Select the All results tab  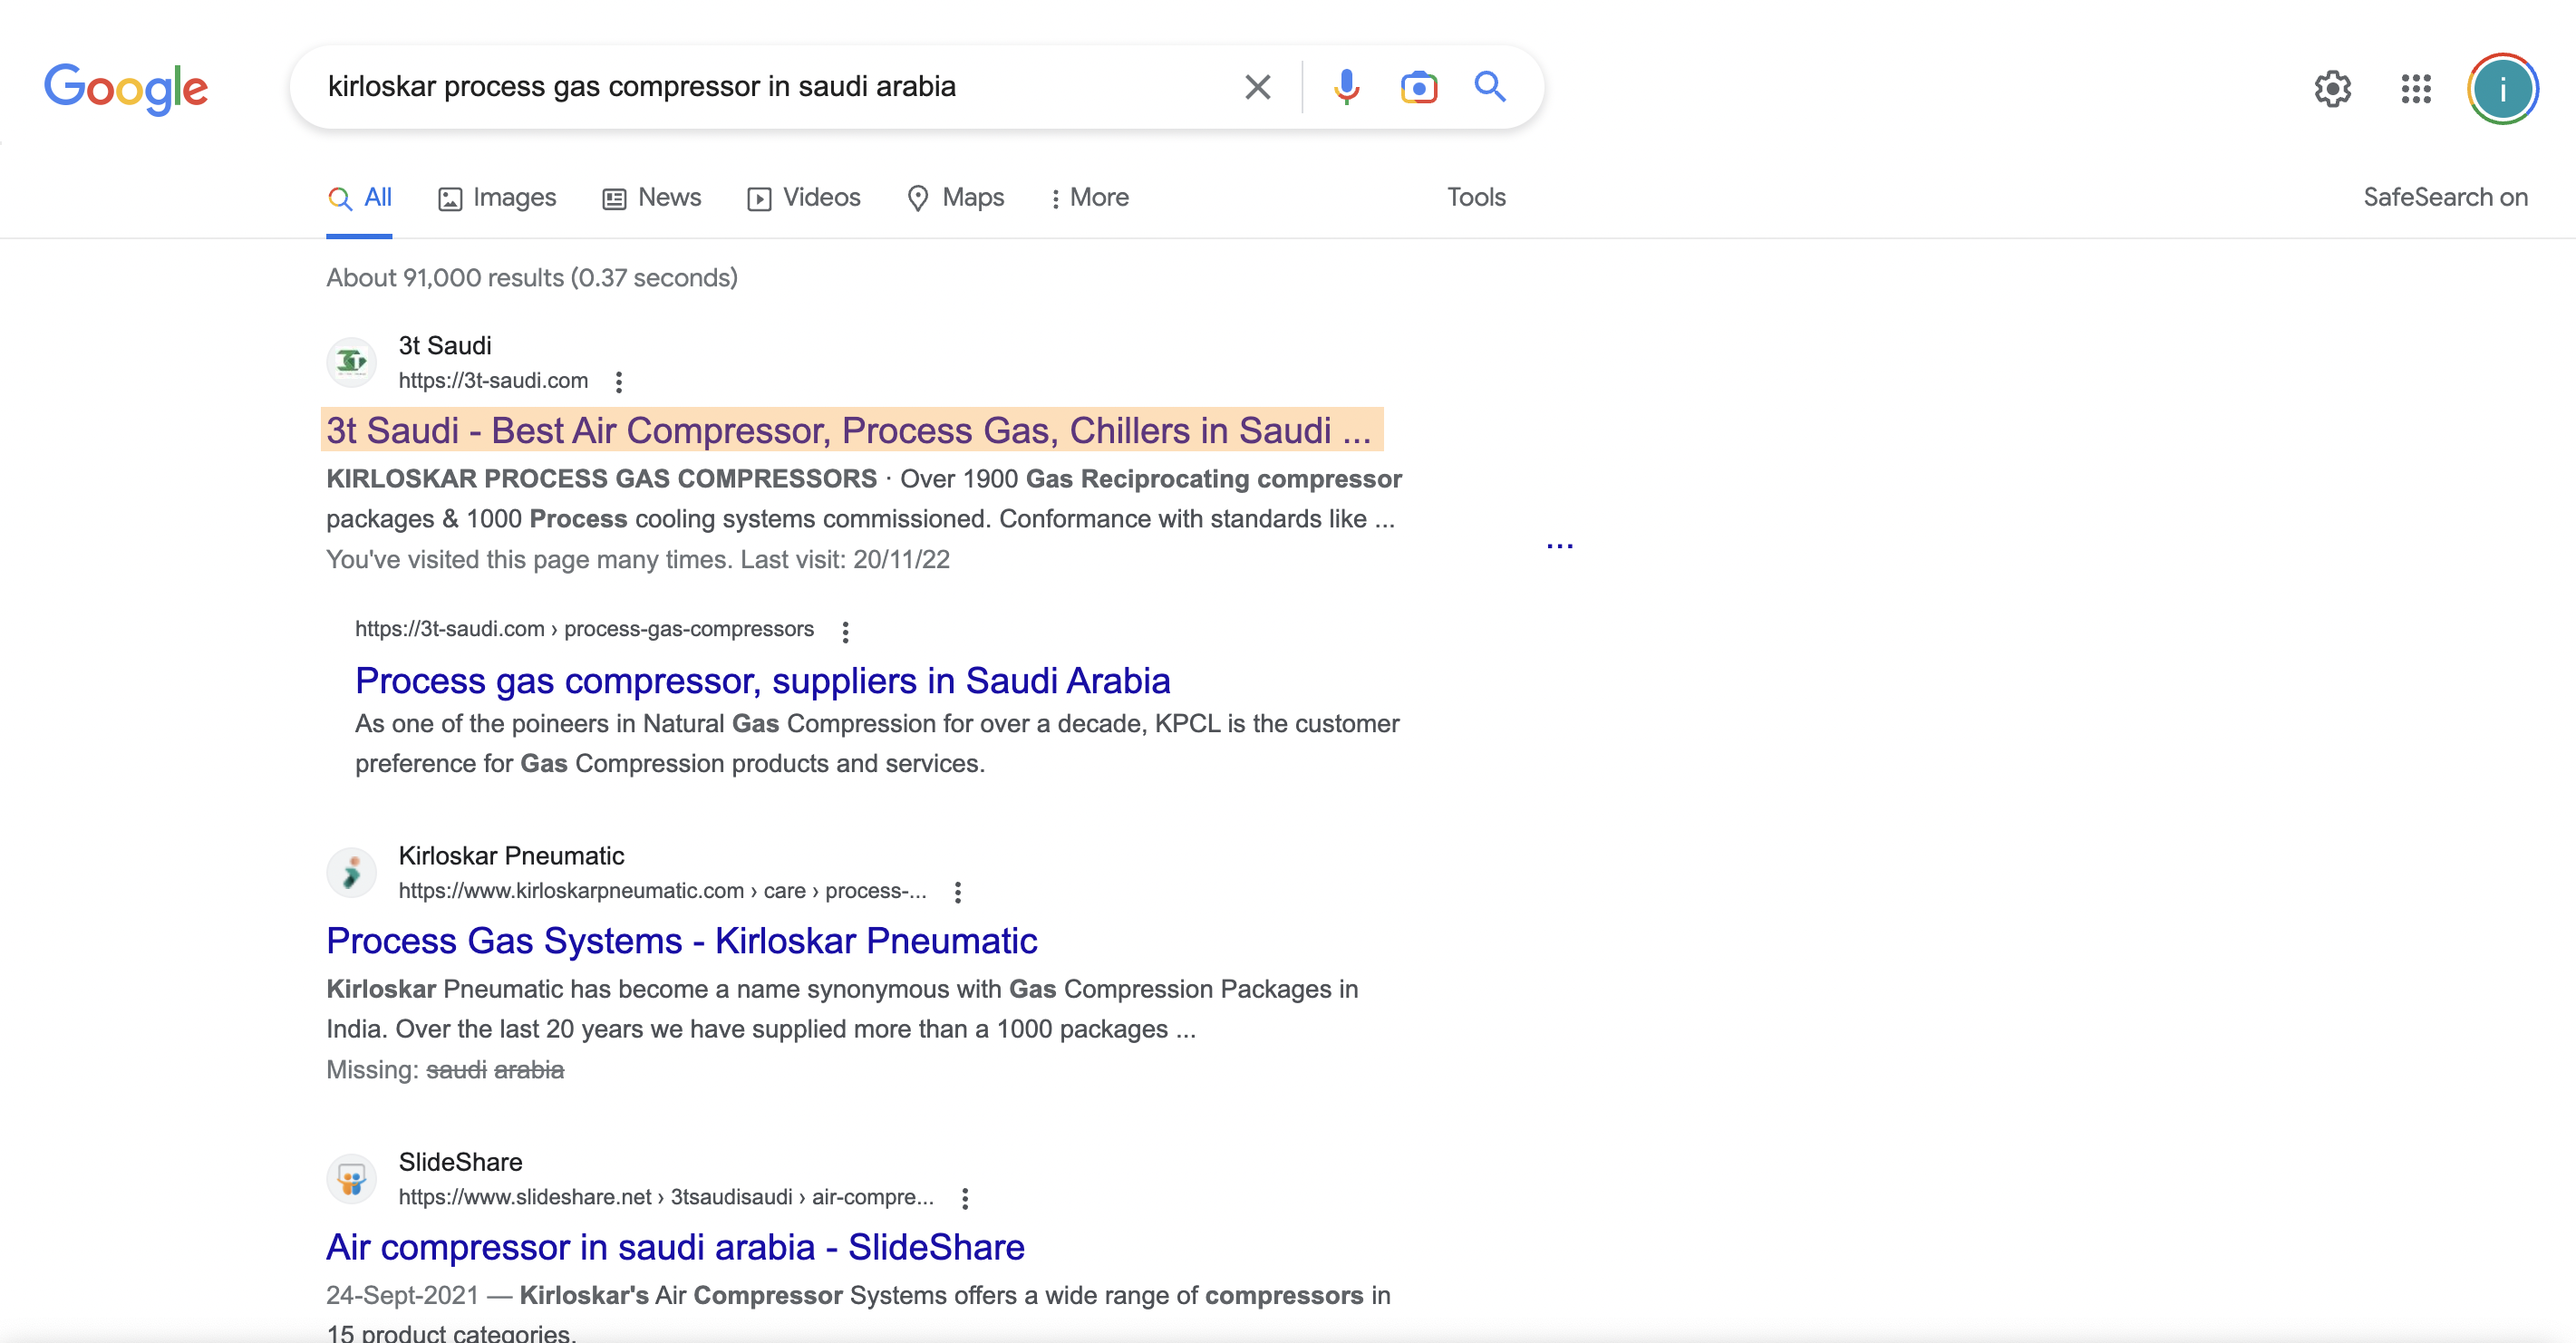[x=359, y=198]
